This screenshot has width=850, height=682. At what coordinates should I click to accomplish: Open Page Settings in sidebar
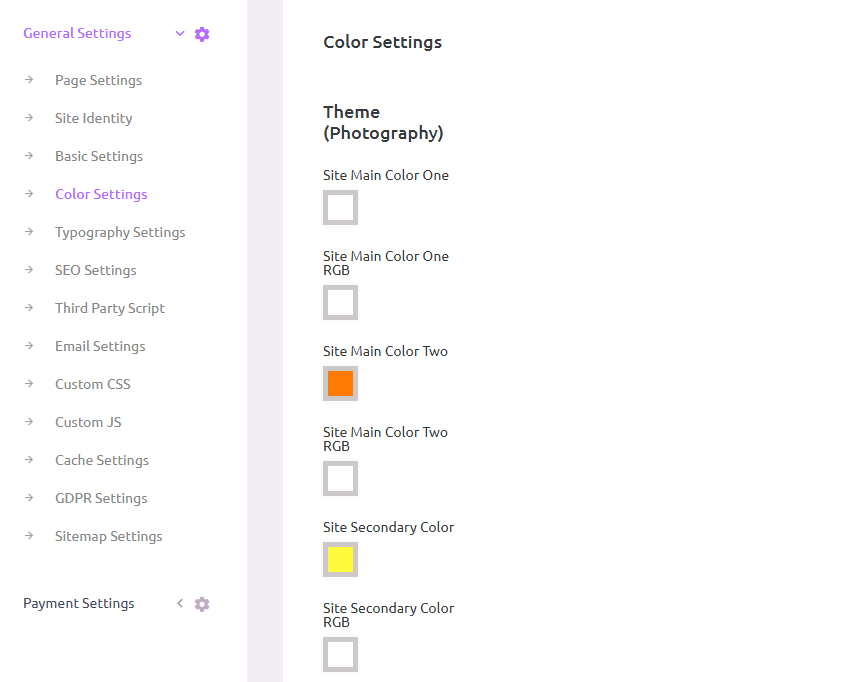coord(98,80)
